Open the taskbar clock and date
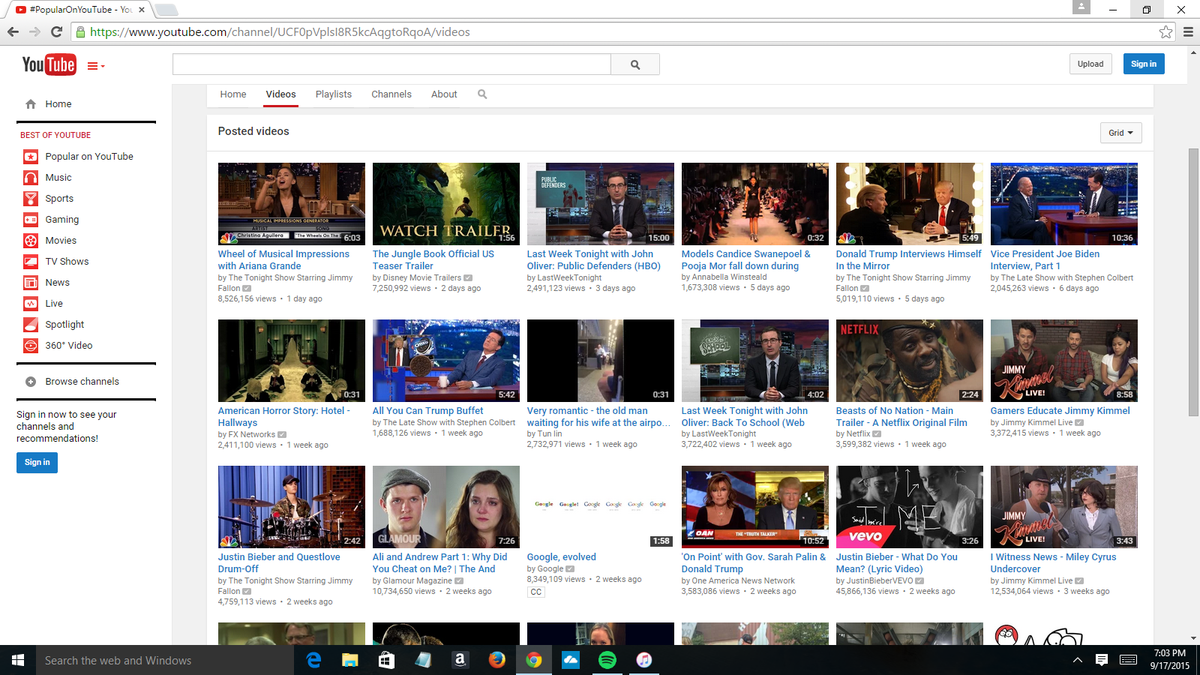 pos(1168,660)
